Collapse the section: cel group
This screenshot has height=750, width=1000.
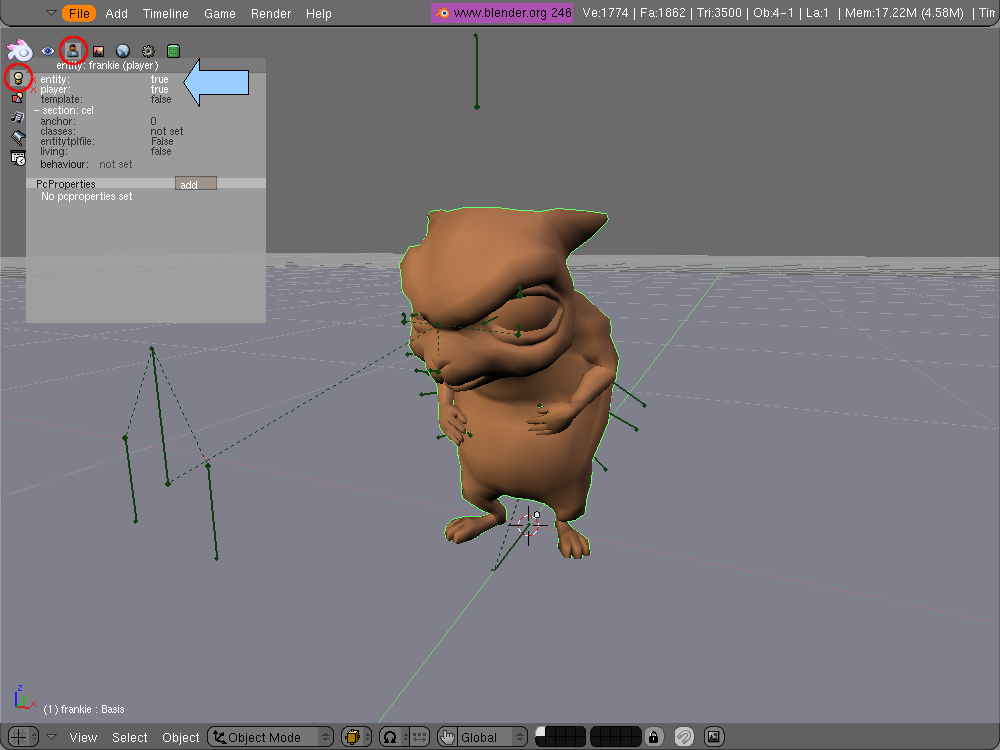(x=36, y=110)
